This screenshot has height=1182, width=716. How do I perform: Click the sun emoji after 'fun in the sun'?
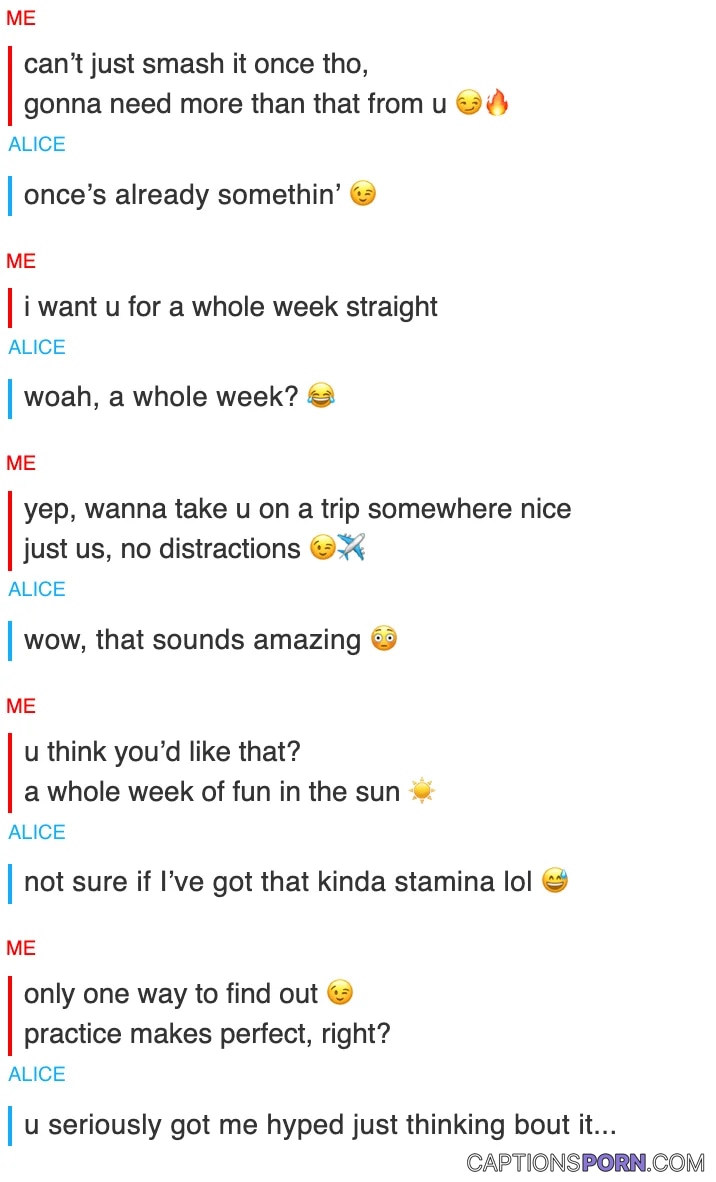[x=421, y=791]
